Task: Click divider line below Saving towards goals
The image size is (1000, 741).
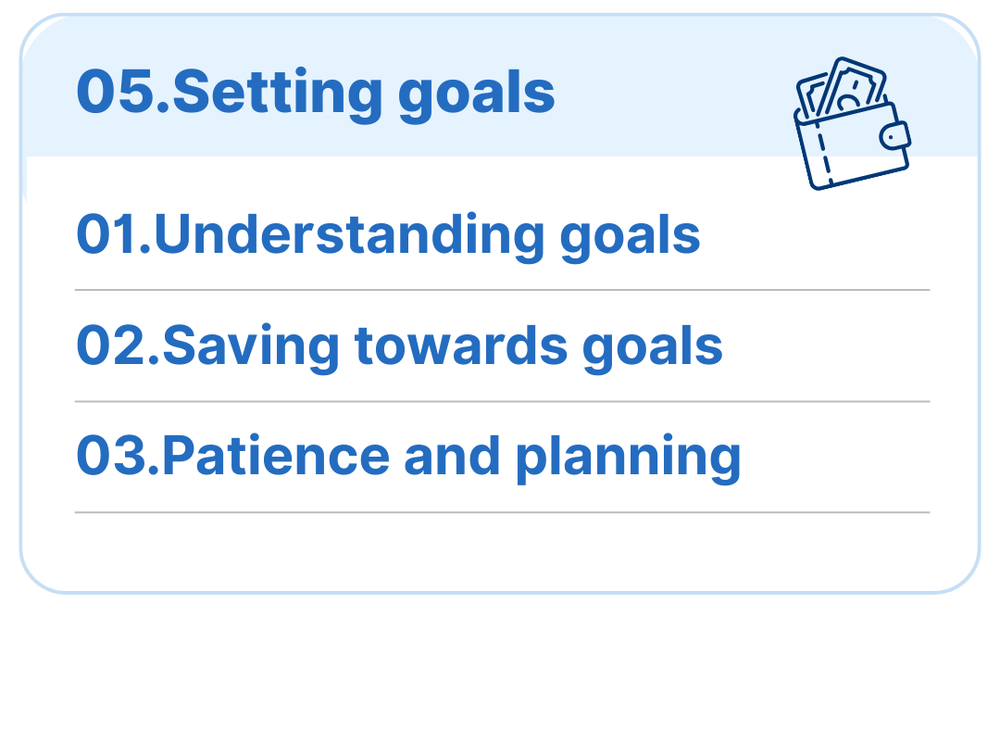Action: point(502,401)
